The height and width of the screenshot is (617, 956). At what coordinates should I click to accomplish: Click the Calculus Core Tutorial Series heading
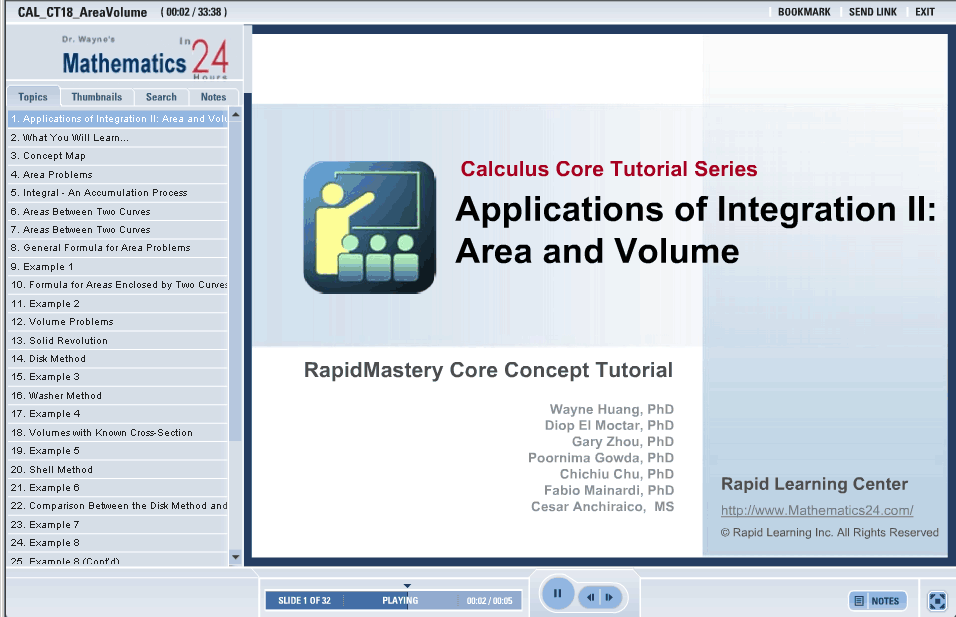pos(608,169)
